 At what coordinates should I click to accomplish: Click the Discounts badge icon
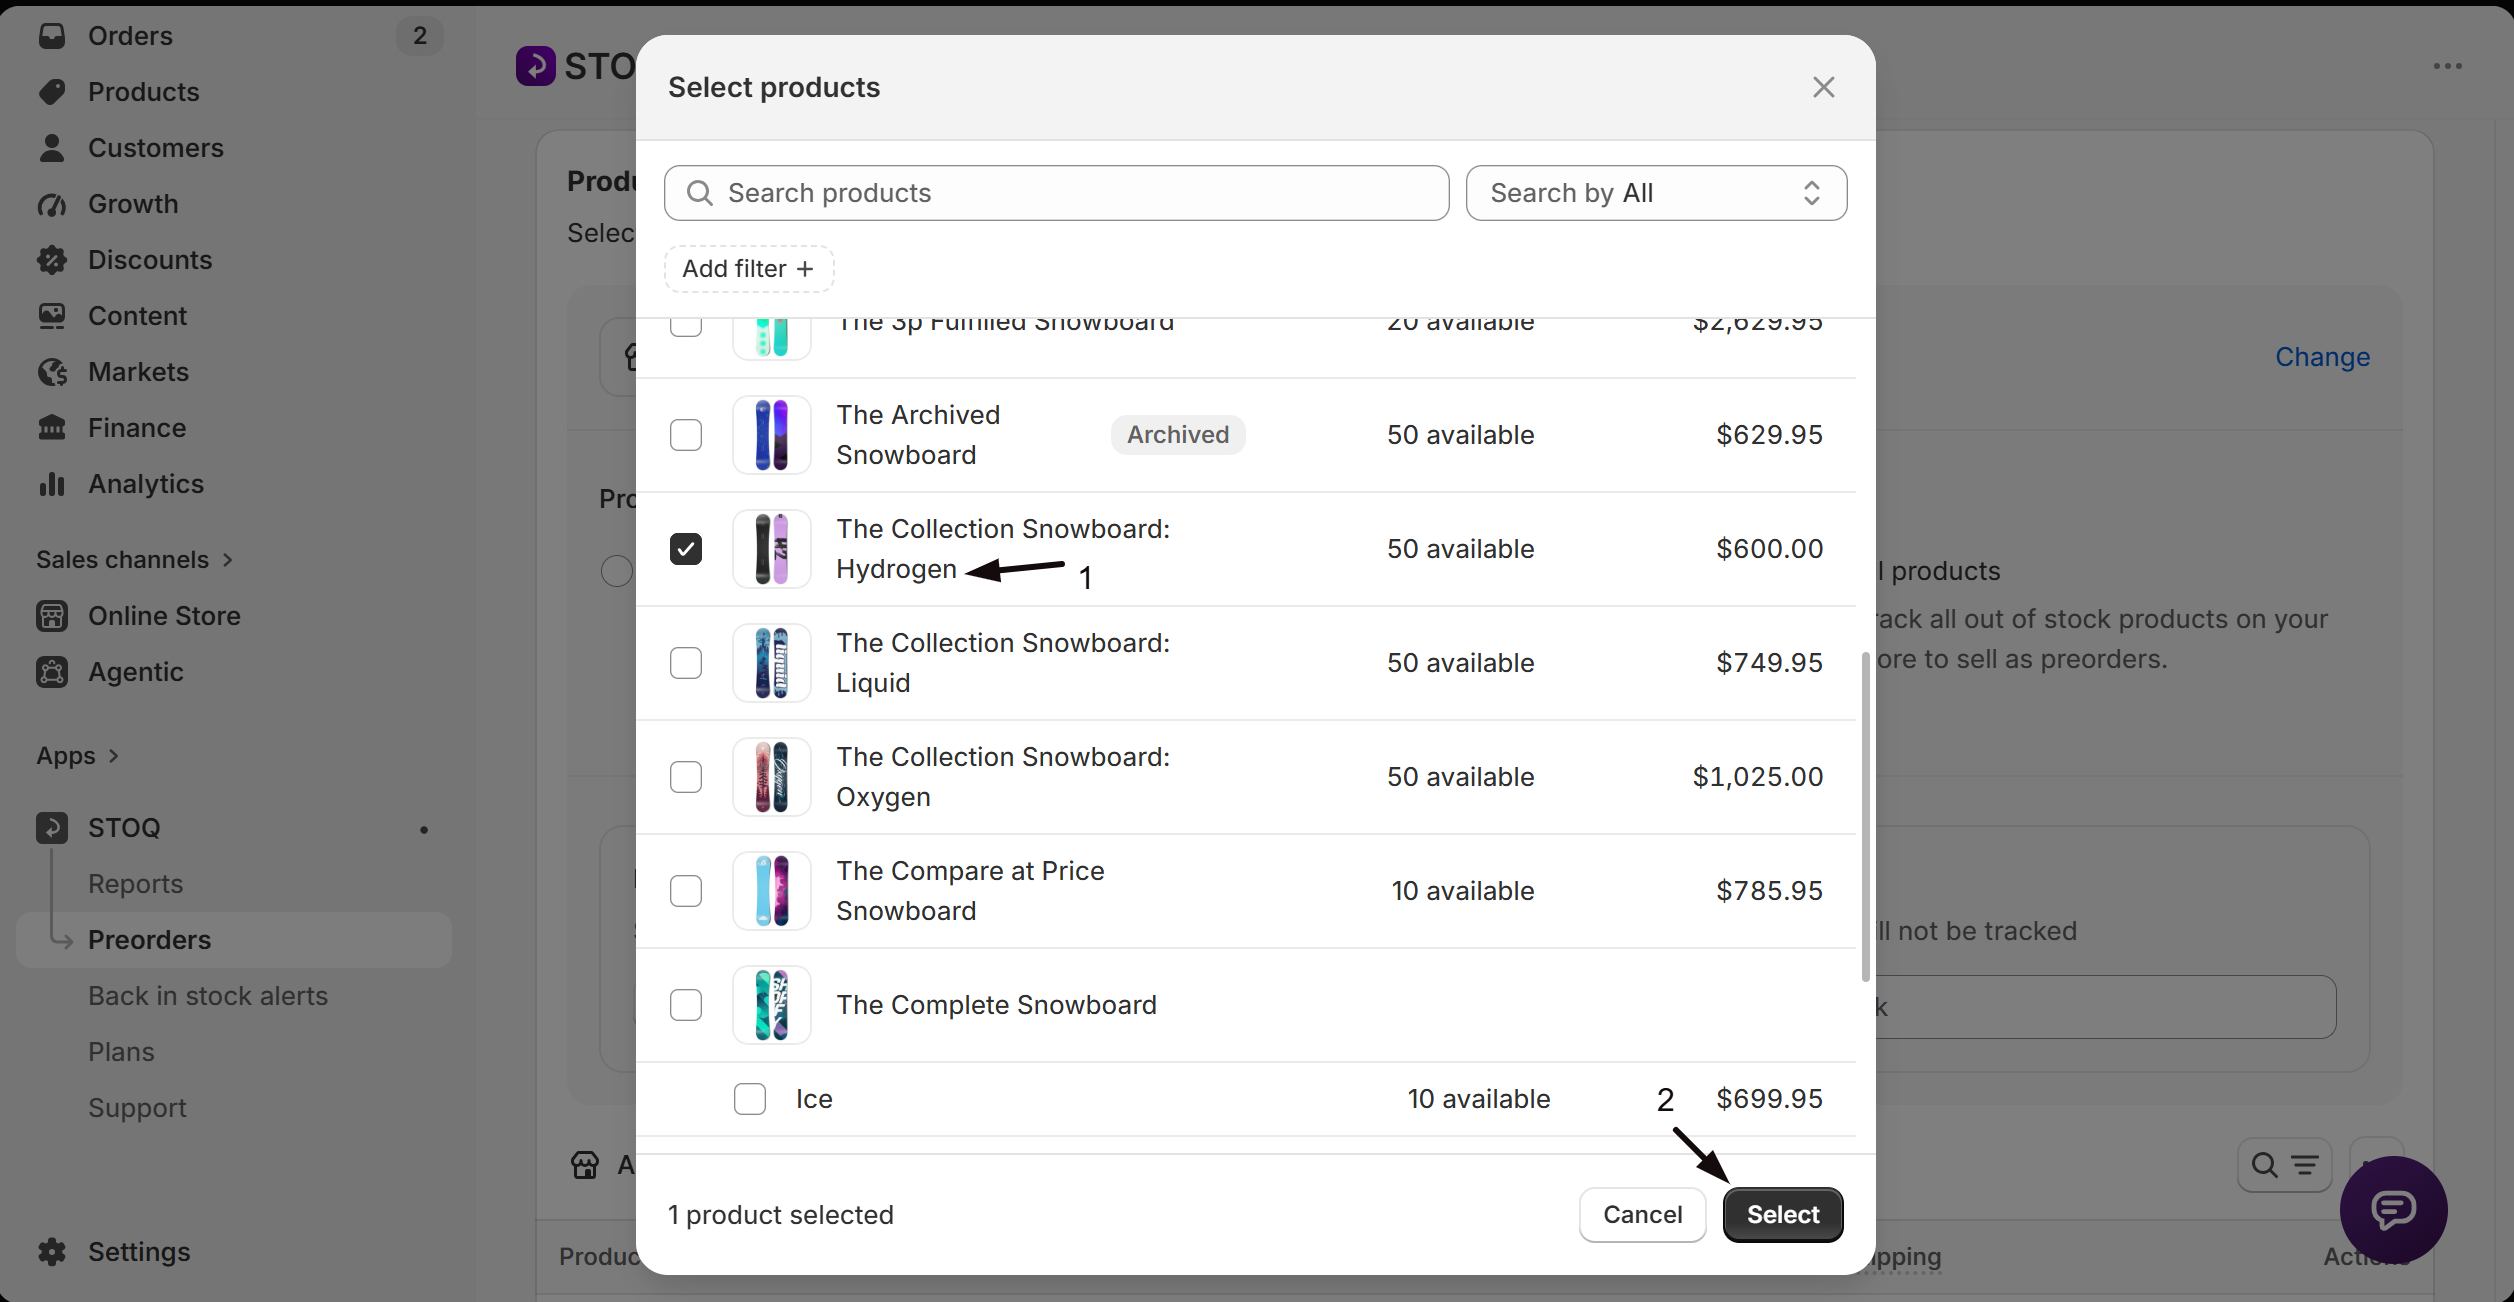tap(52, 260)
